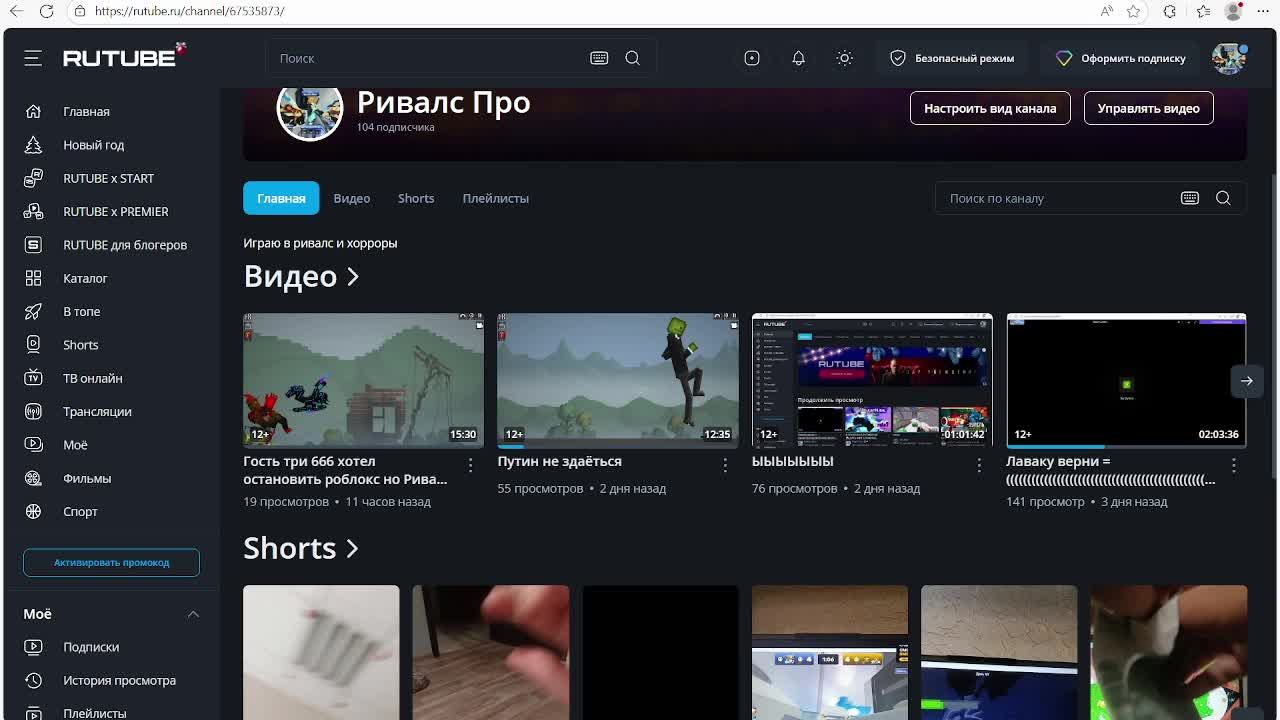This screenshot has width=1280, height=720.
Task: Click the Плейлисты sidebar icon
Action: [33, 713]
